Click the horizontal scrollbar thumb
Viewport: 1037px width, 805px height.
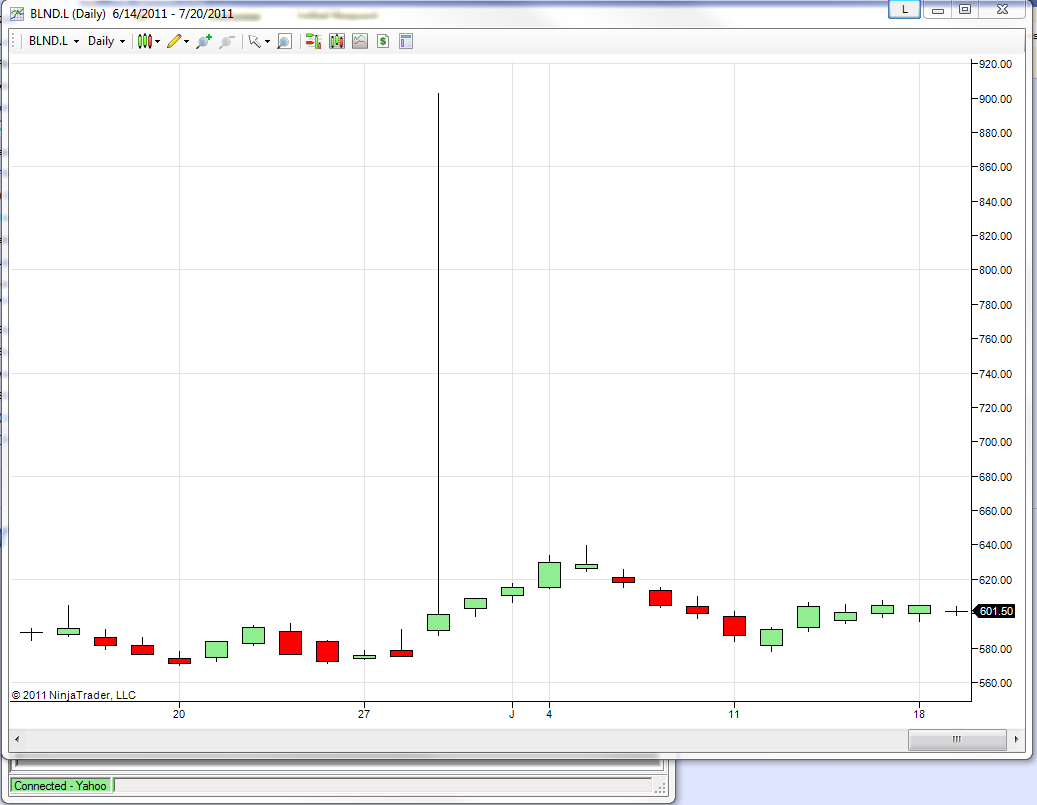pos(957,739)
